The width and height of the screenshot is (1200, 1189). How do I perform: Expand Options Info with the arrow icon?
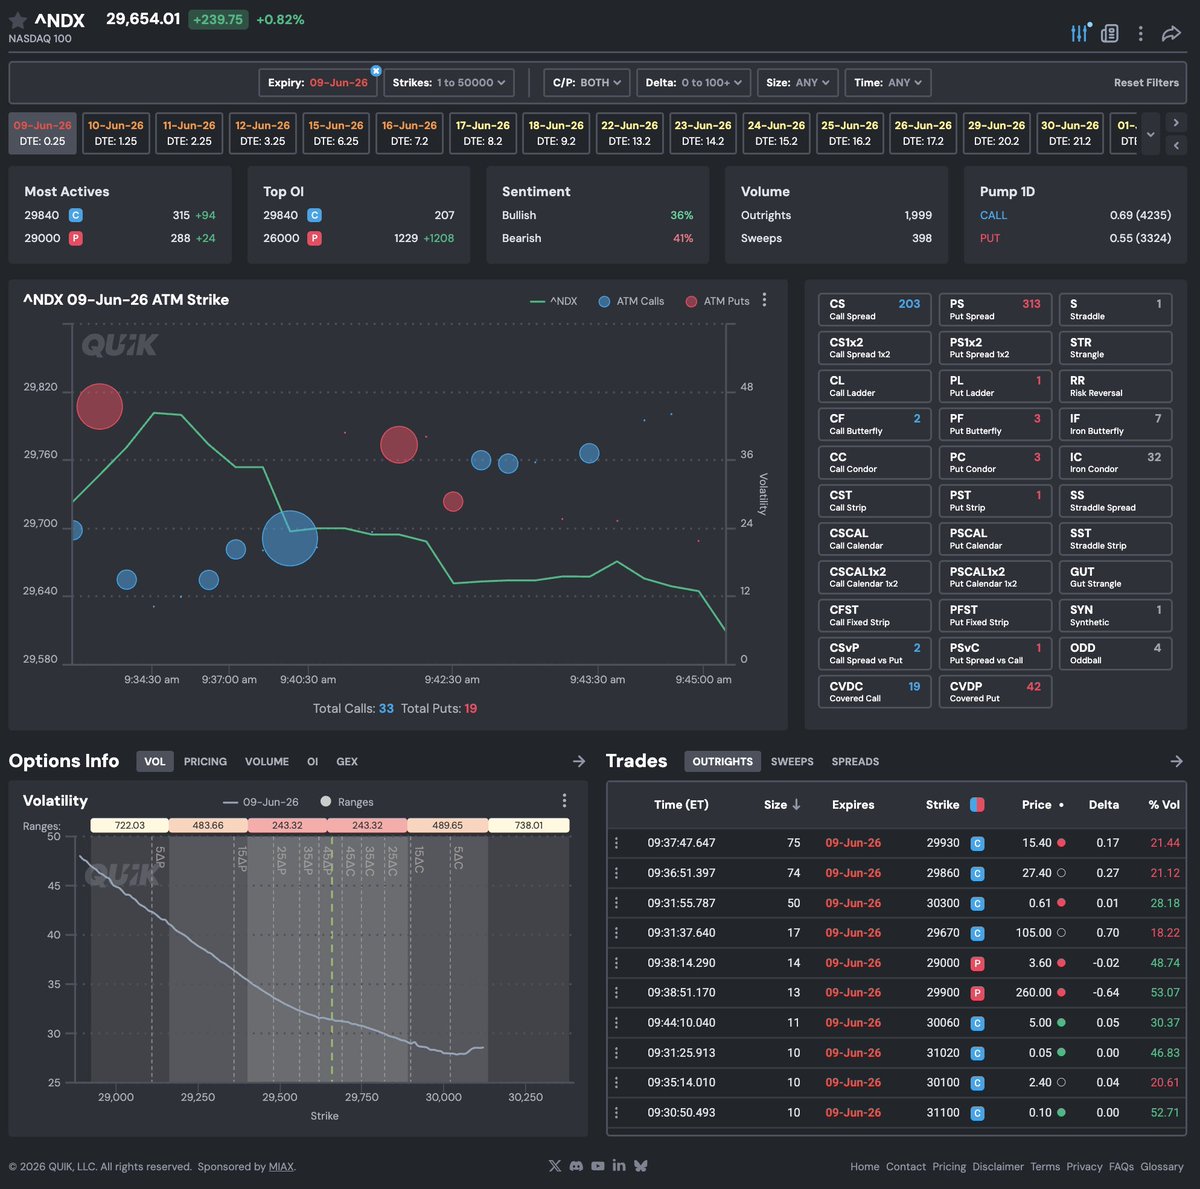pyautogui.click(x=579, y=762)
